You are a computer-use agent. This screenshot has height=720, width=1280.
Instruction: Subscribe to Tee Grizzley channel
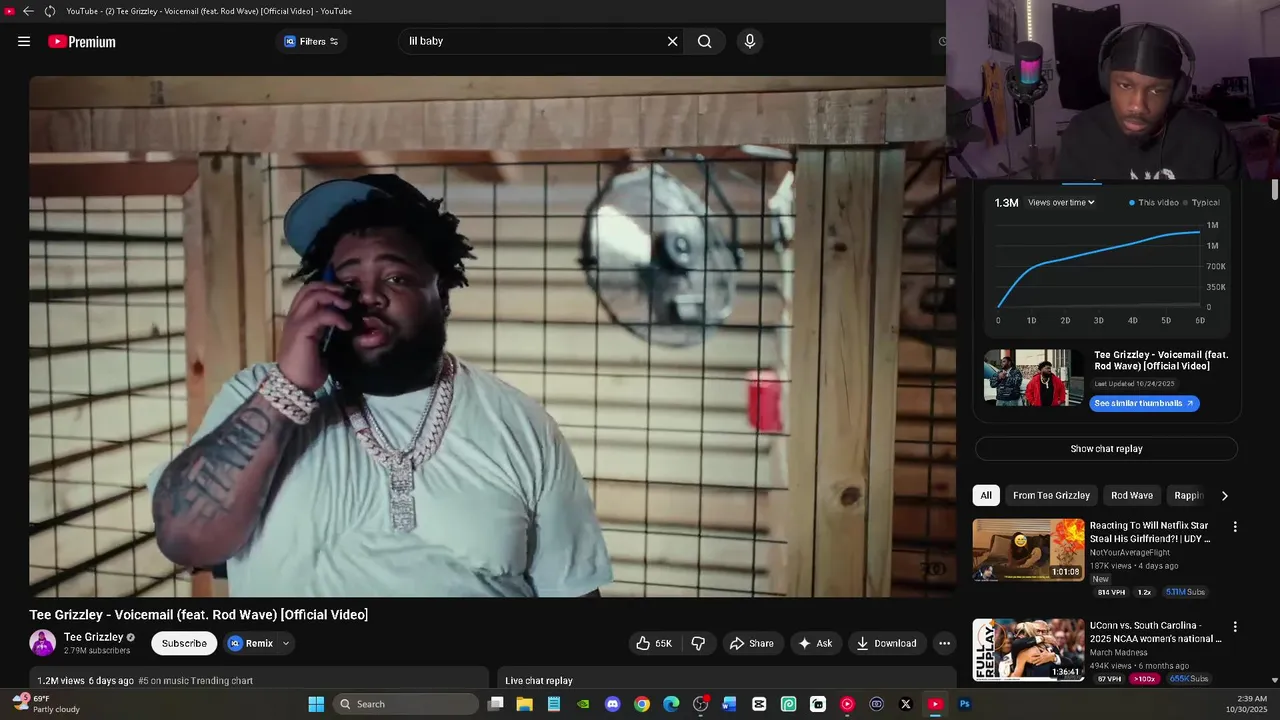[x=184, y=643]
